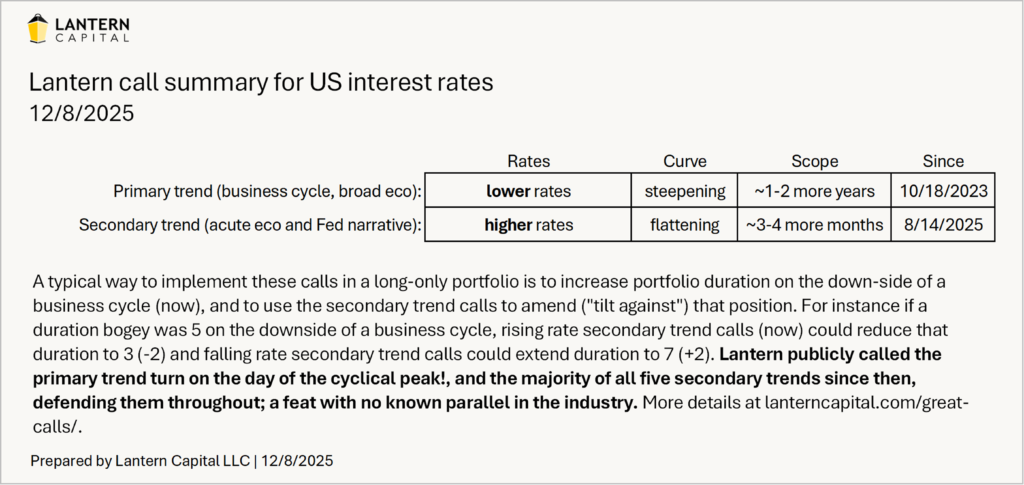This screenshot has height=485, width=1024.
Task: Select the 'Lantern call summary' title heading
Action: 261,82
